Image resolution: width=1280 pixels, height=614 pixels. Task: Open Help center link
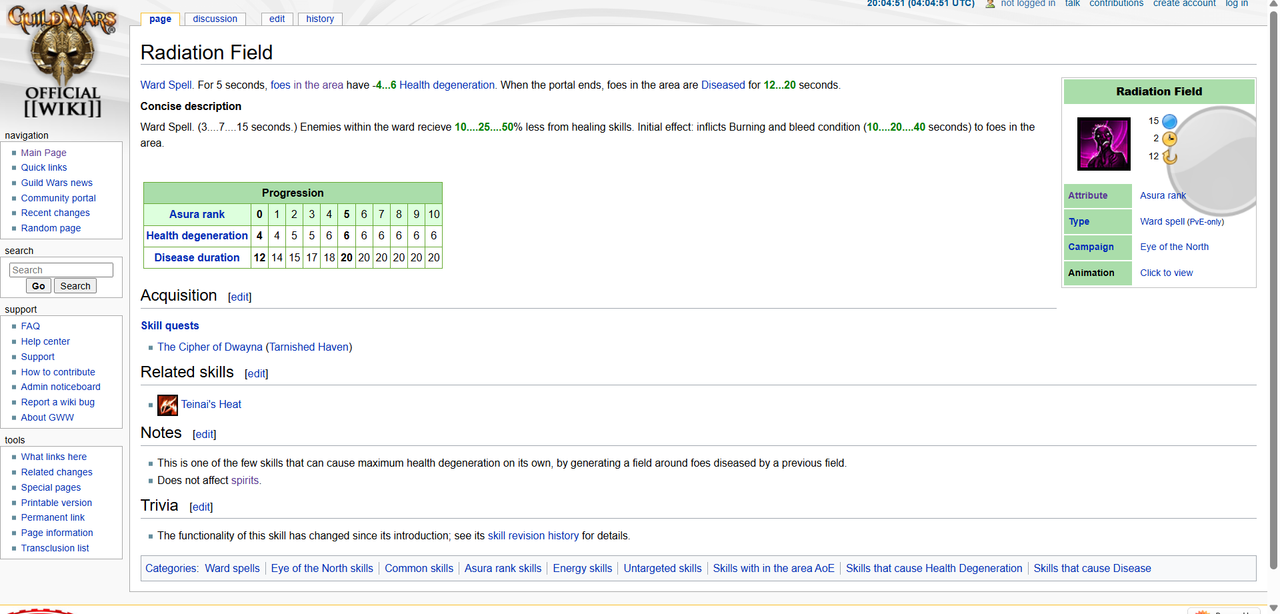(46, 341)
